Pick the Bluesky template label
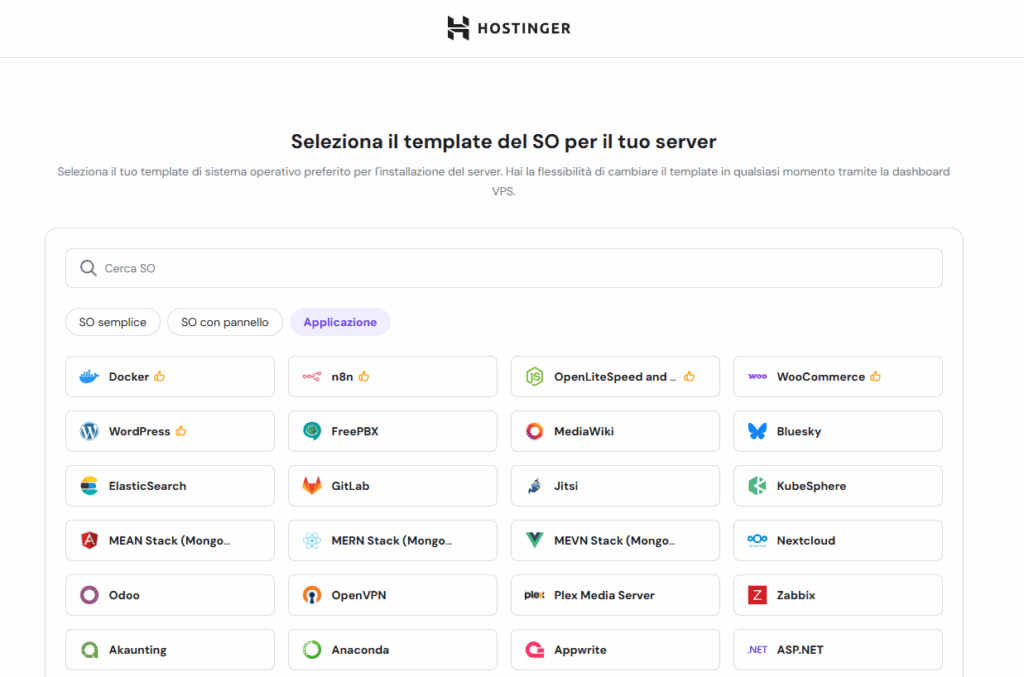The image size is (1024, 677). coord(799,432)
